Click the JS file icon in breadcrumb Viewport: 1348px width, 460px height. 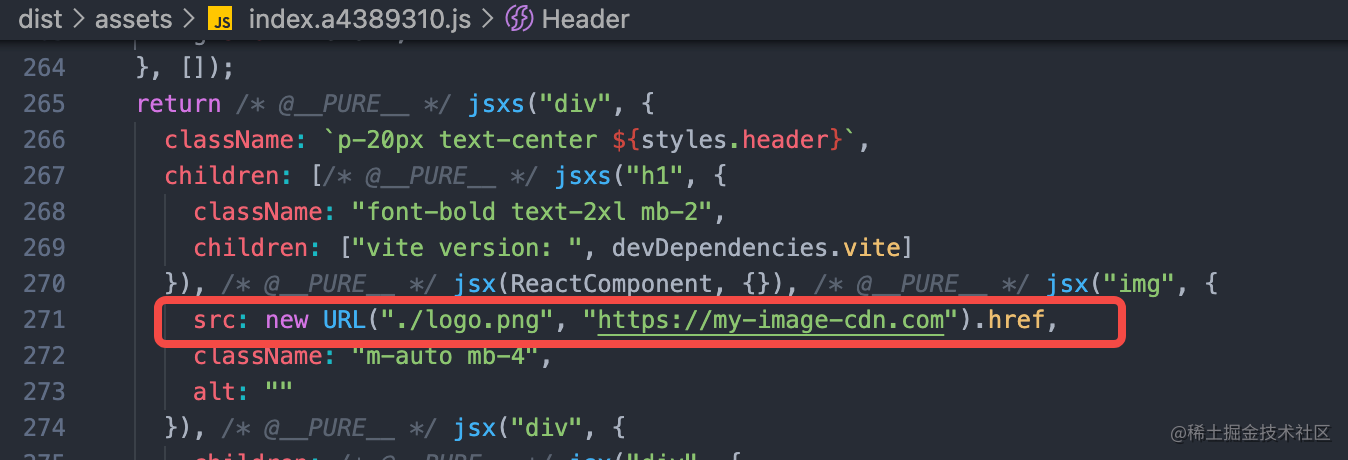(220, 19)
